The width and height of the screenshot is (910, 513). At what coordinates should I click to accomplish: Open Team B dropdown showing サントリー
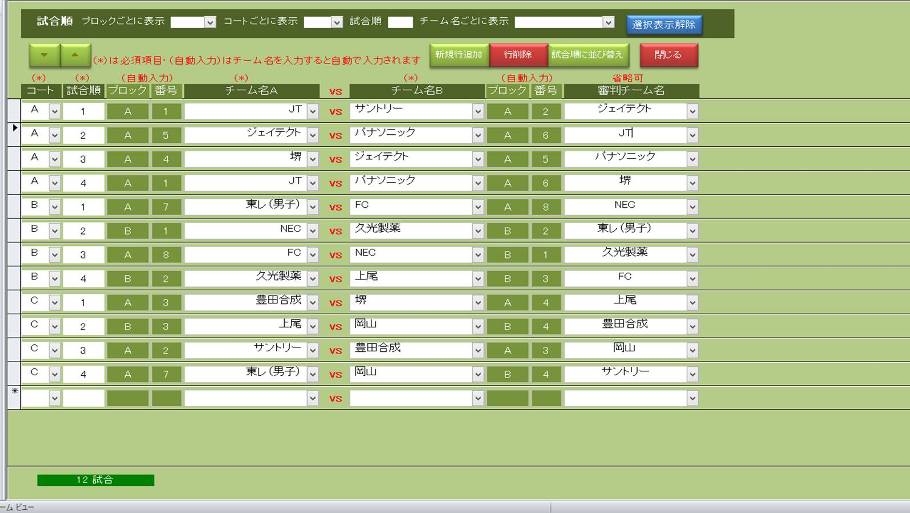(x=478, y=111)
